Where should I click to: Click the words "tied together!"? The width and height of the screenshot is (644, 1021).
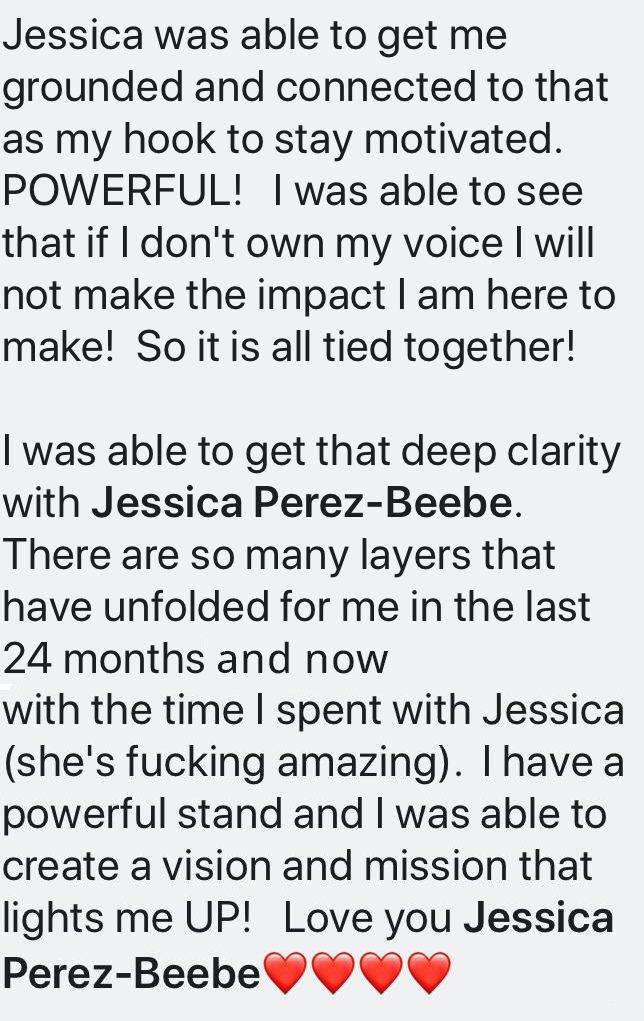pos(449,347)
